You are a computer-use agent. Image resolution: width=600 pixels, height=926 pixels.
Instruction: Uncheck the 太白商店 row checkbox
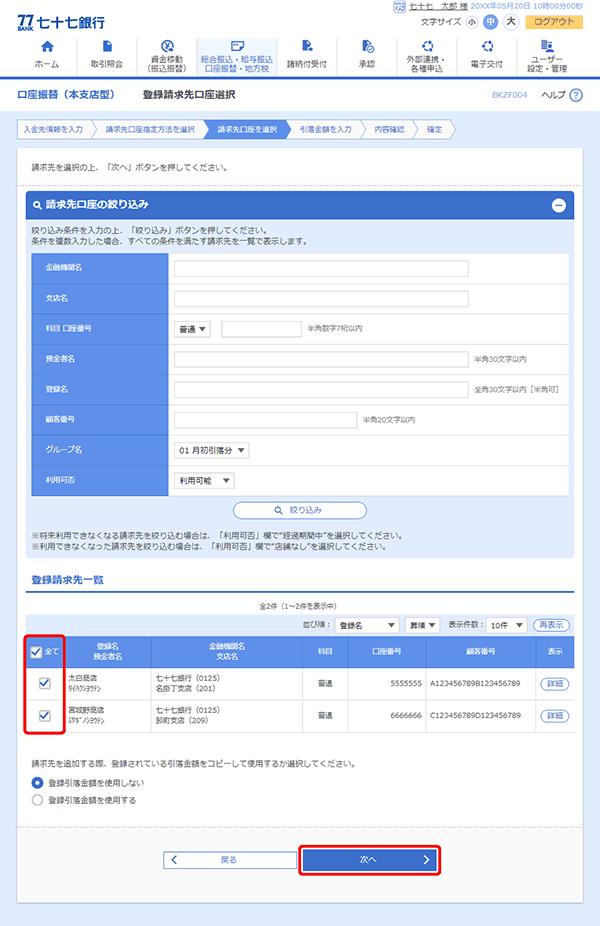click(44, 683)
